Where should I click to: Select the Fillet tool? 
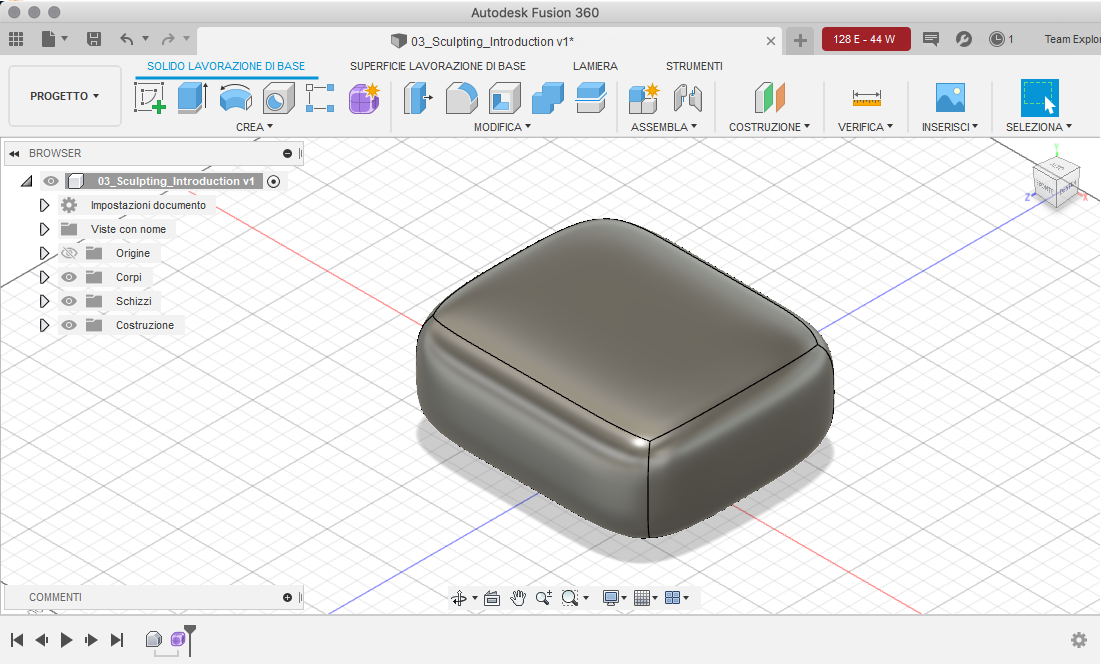461,98
